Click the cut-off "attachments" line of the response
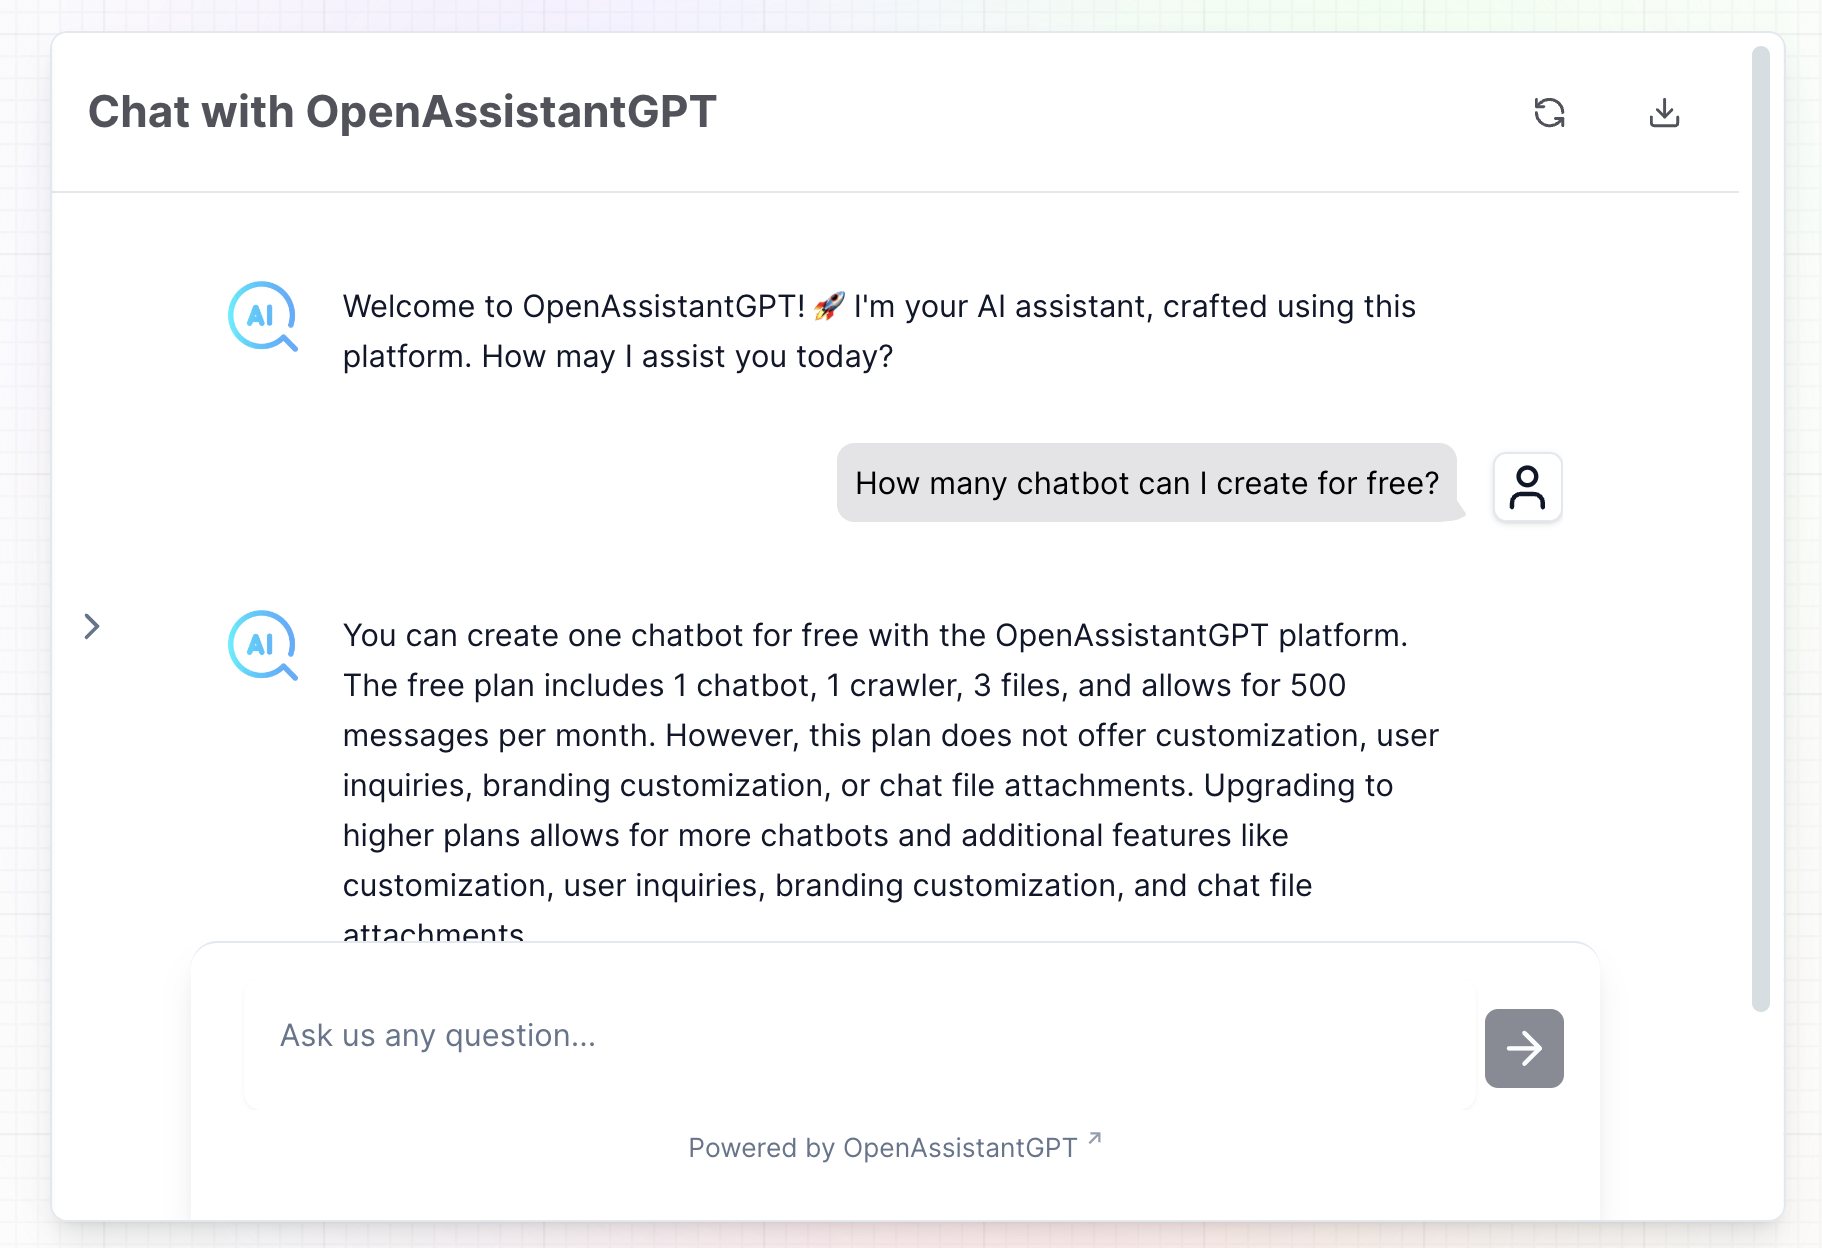This screenshot has height=1248, width=1822. pos(433,932)
